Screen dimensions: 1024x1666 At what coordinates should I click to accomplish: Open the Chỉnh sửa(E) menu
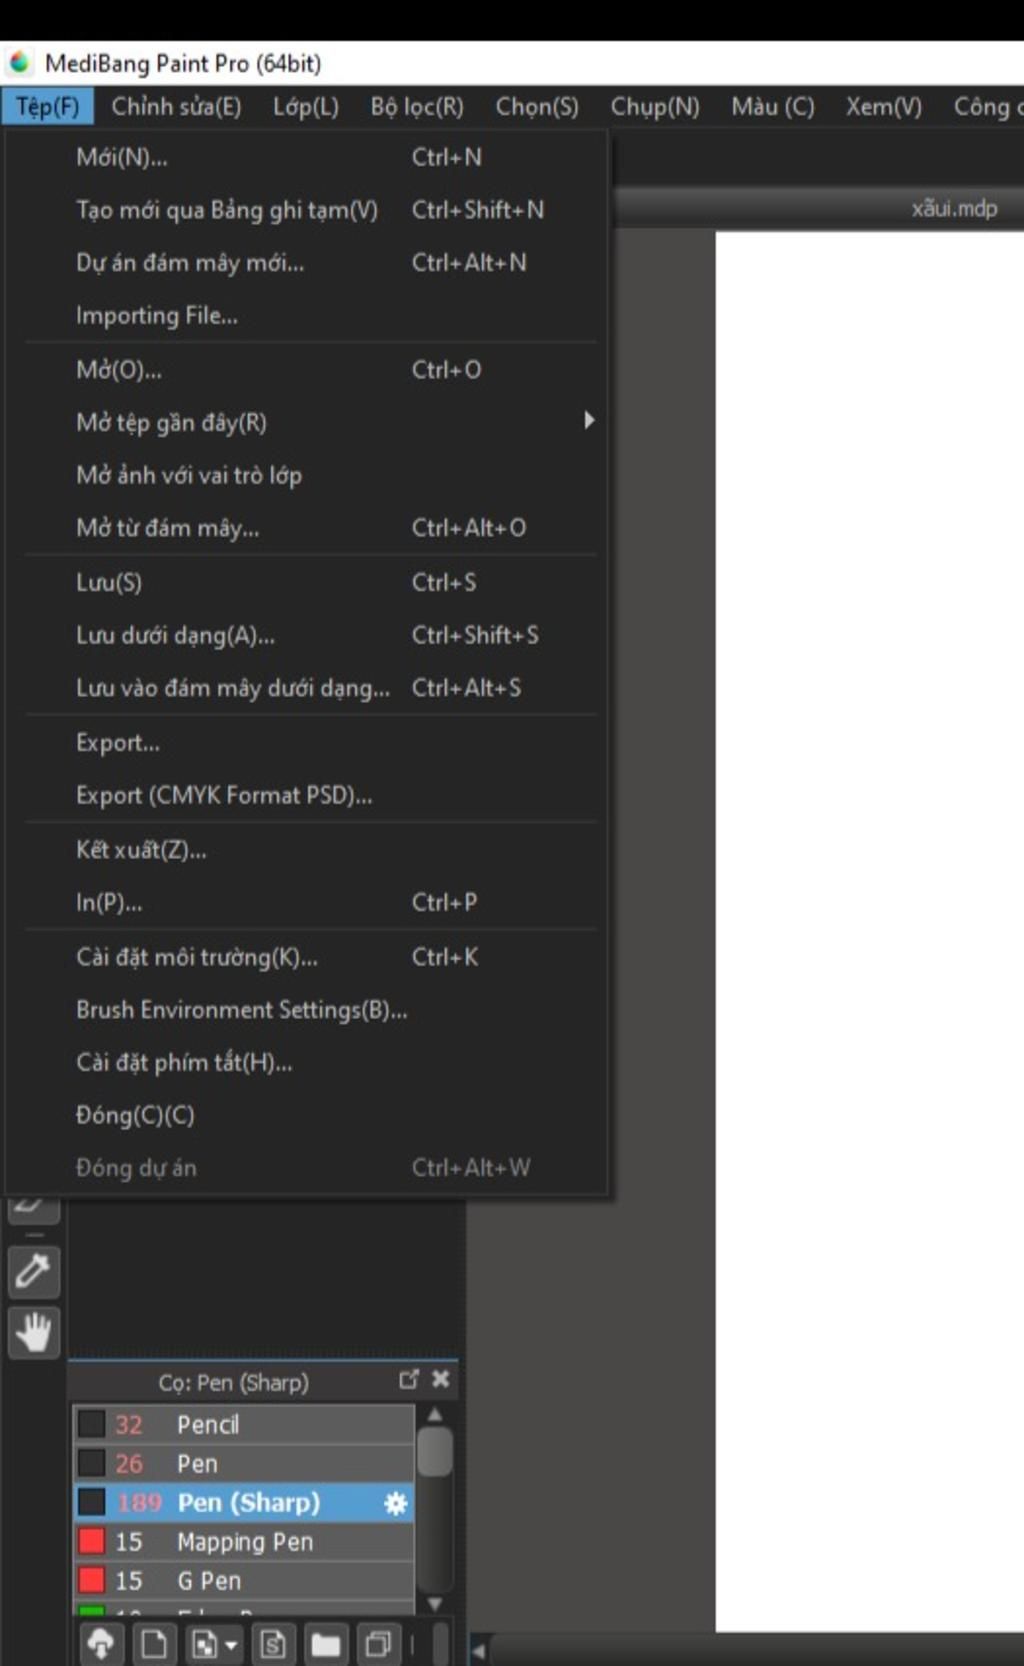click(x=176, y=106)
